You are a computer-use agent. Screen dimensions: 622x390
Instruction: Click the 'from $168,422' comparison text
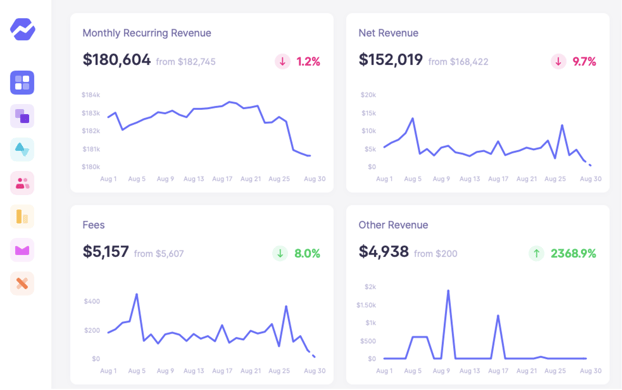[x=458, y=62]
